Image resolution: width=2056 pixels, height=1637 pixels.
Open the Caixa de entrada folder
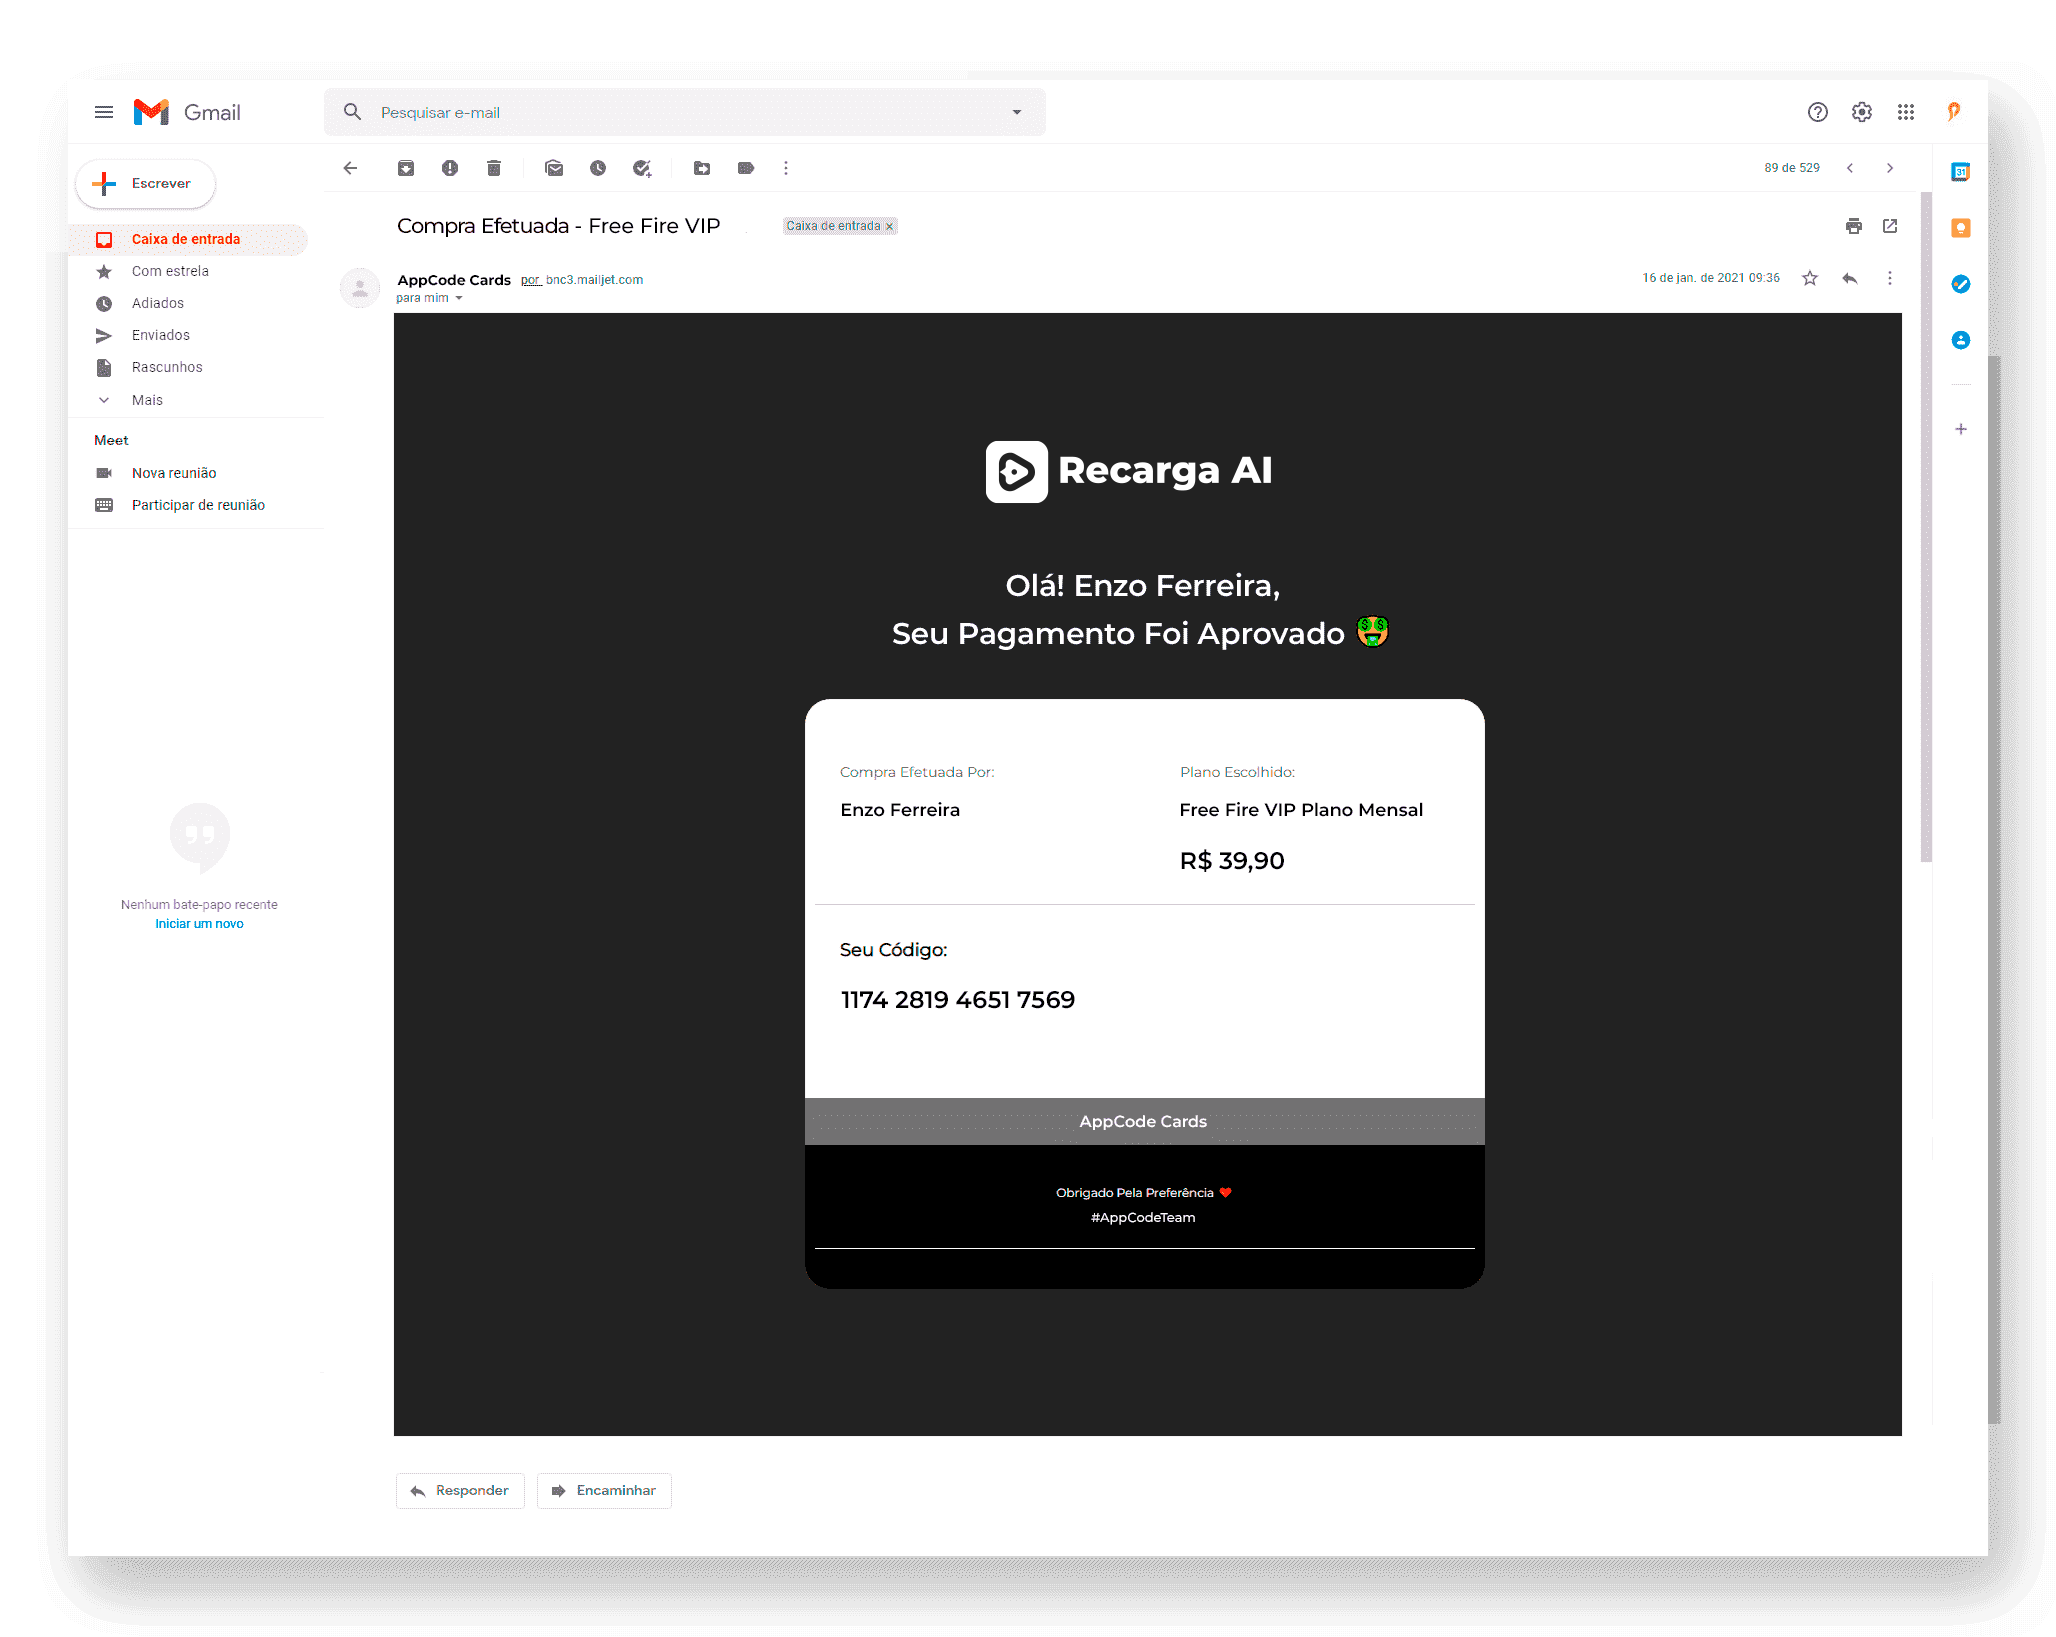click(186, 239)
